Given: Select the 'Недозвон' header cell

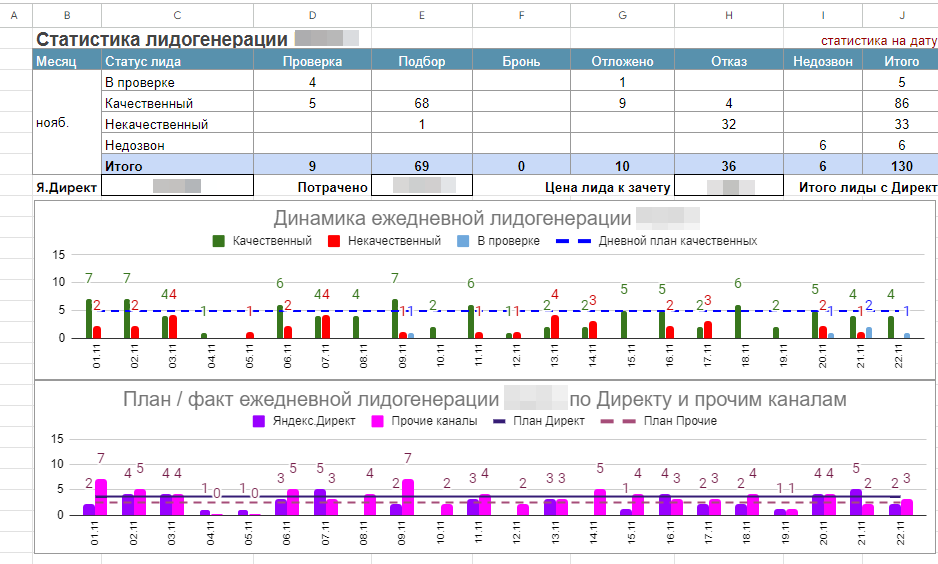Looking at the screenshot, I should [x=823, y=60].
